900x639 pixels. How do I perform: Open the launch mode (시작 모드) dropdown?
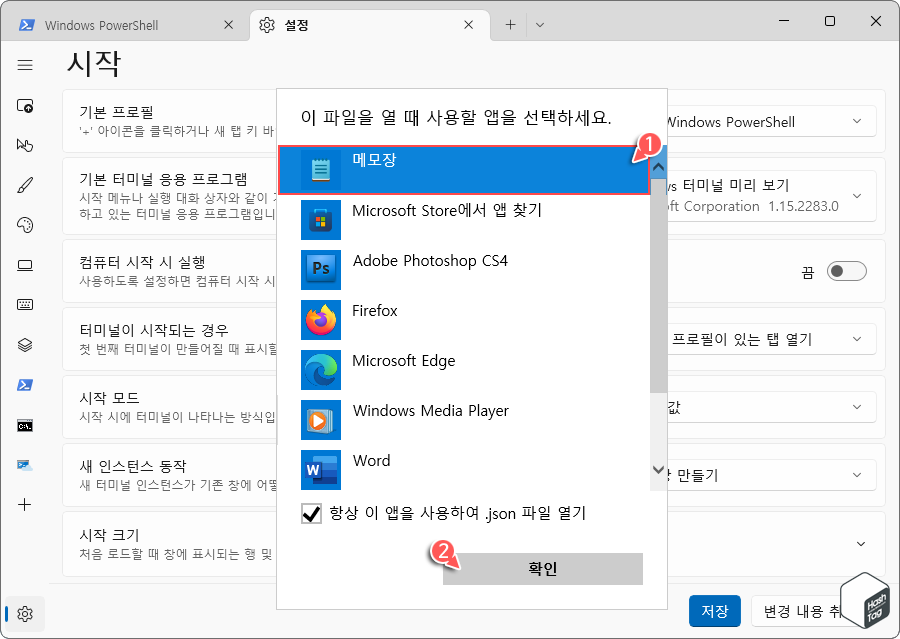click(771, 407)
